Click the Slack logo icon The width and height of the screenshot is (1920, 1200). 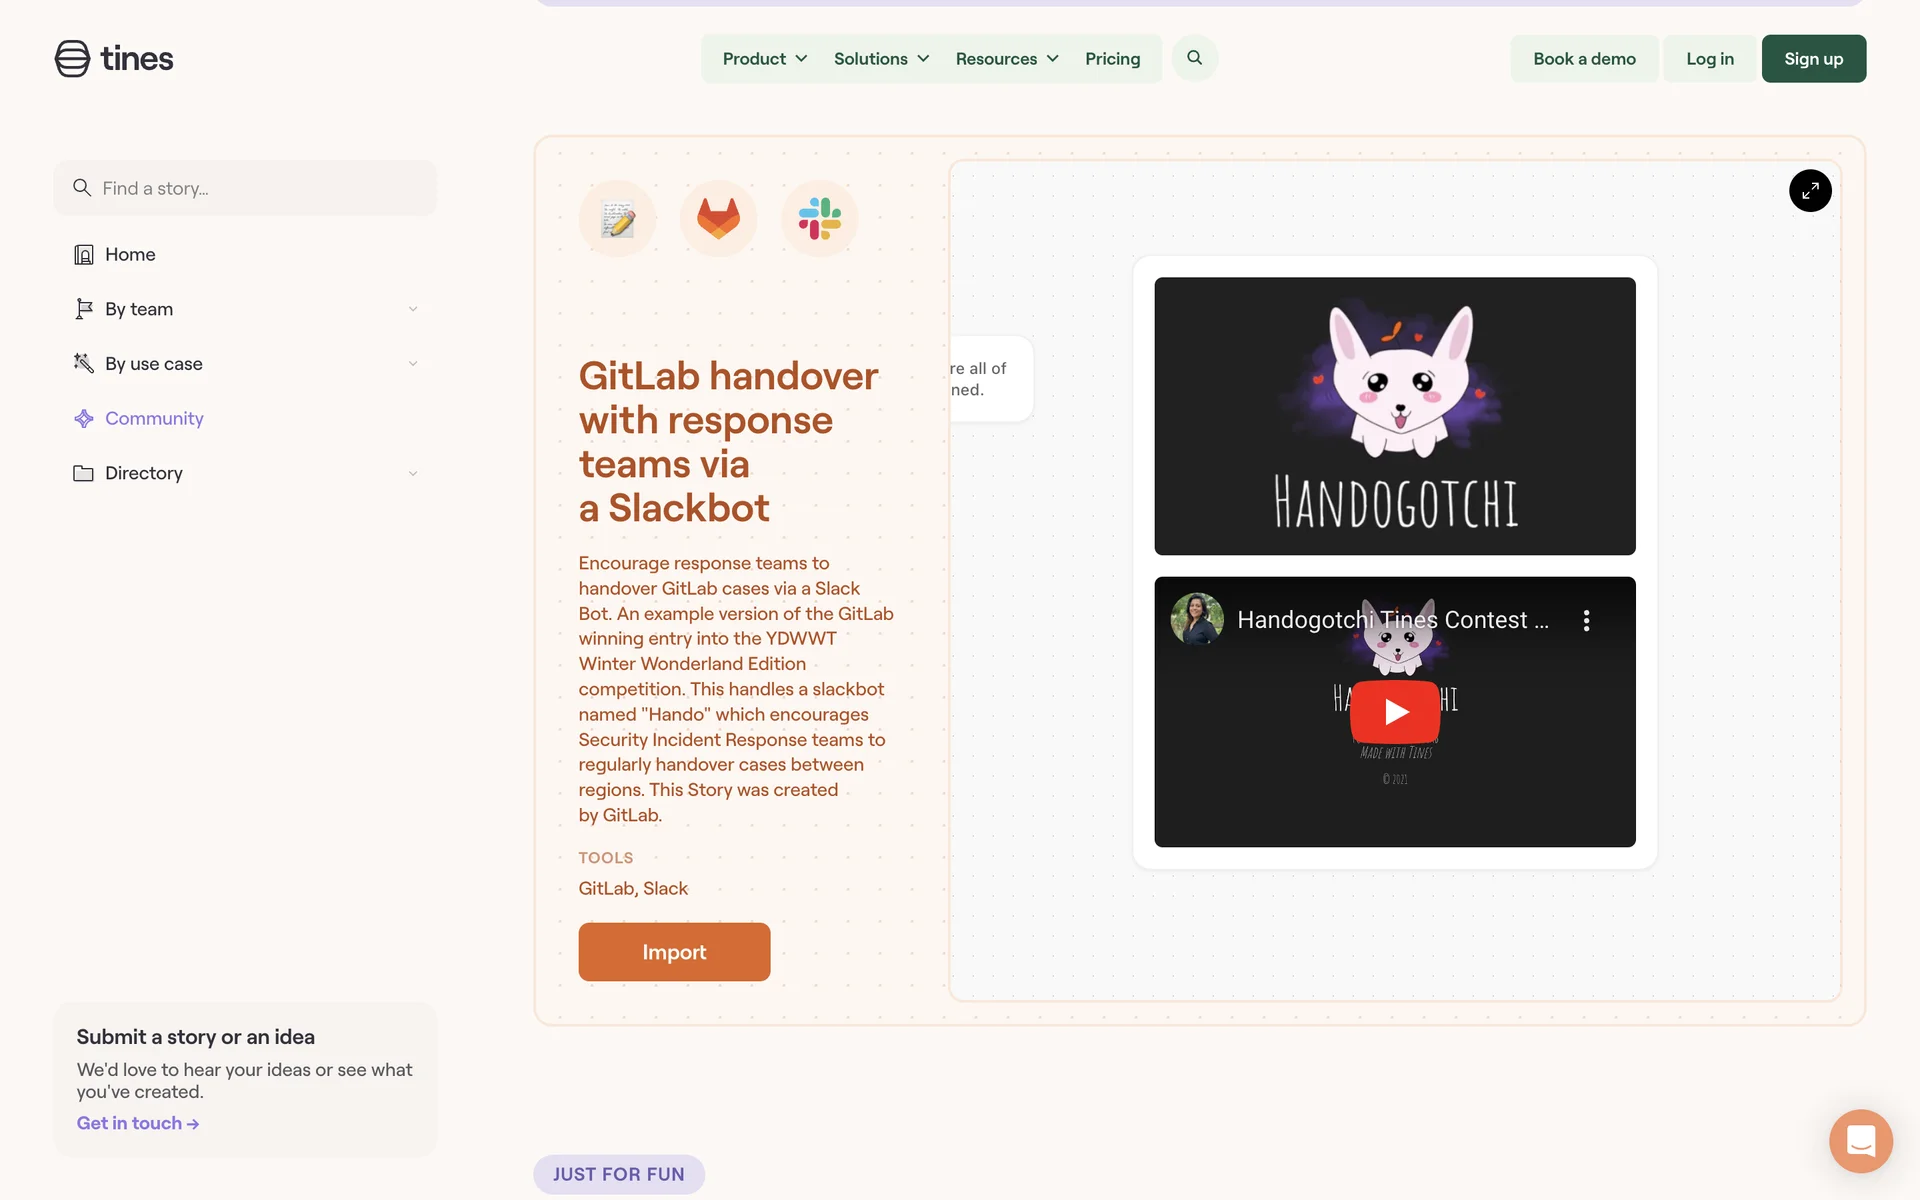[x=819, y=218]
